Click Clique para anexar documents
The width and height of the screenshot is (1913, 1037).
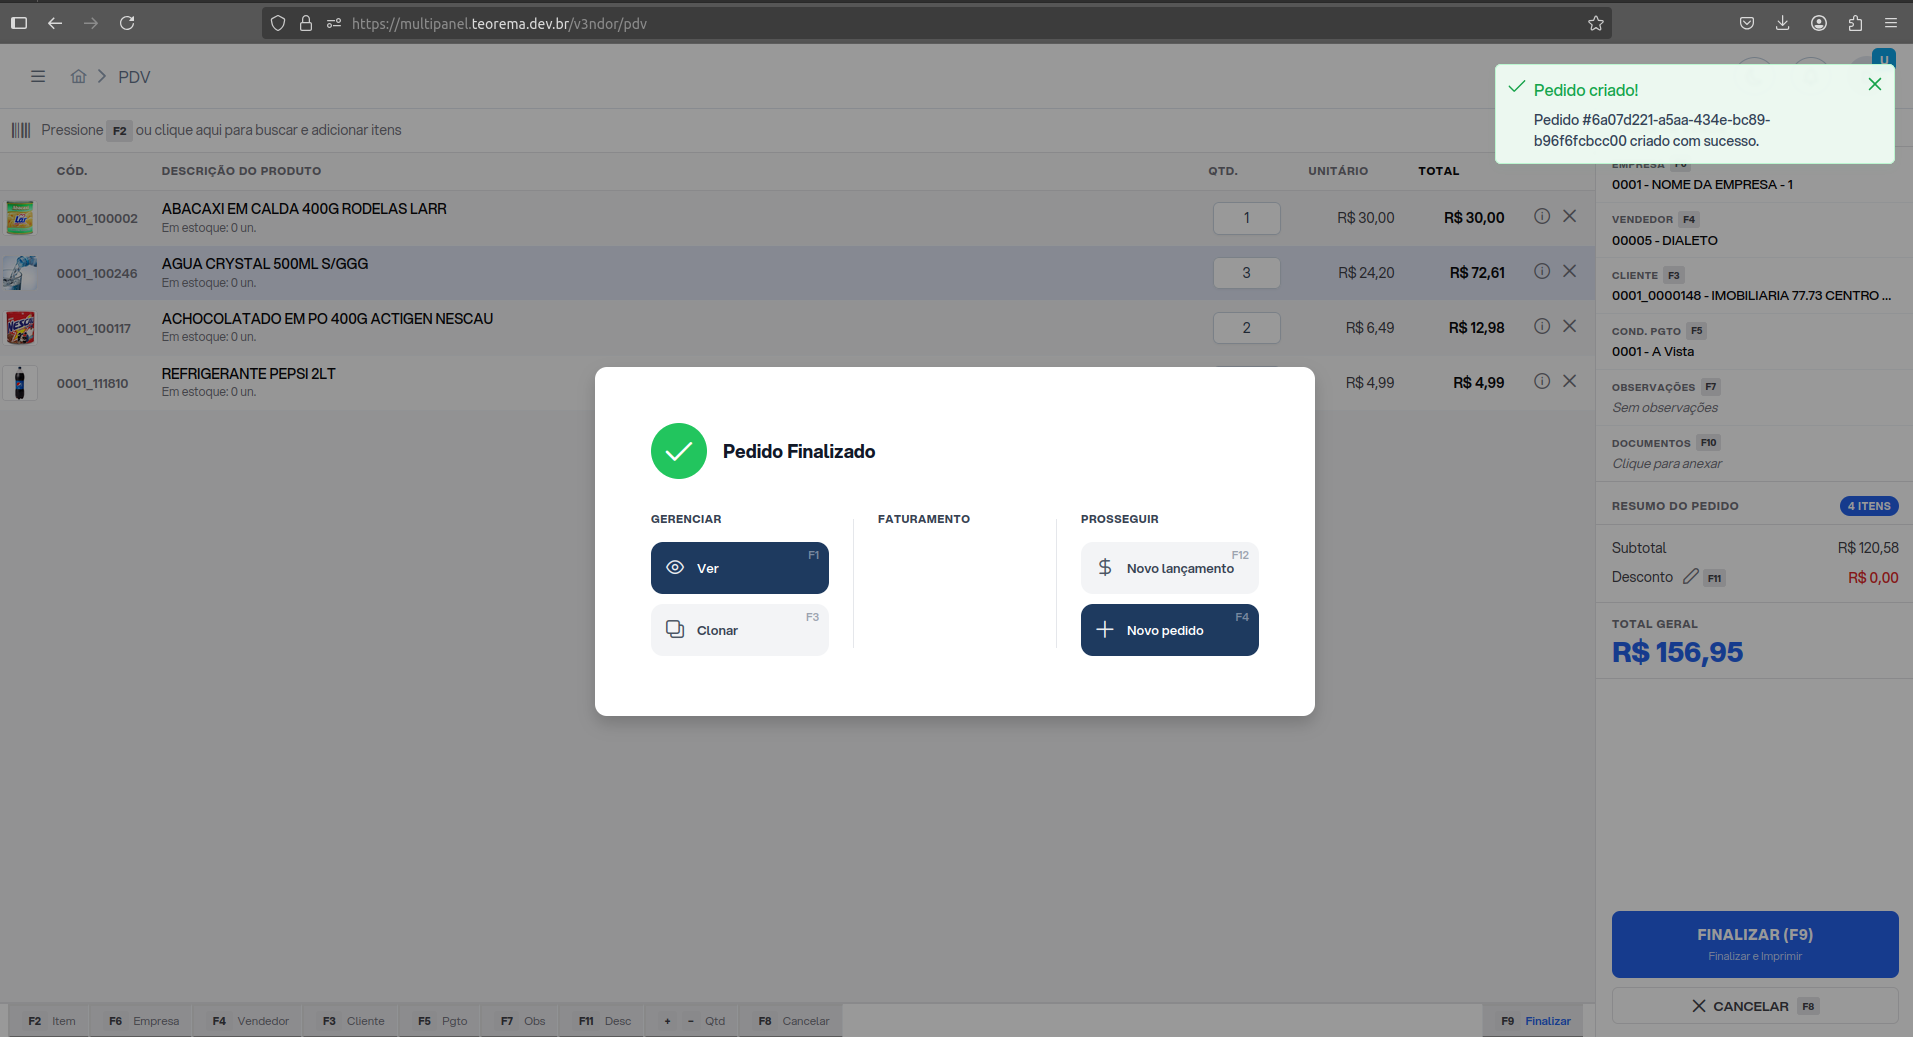[x=1666, y=464]
